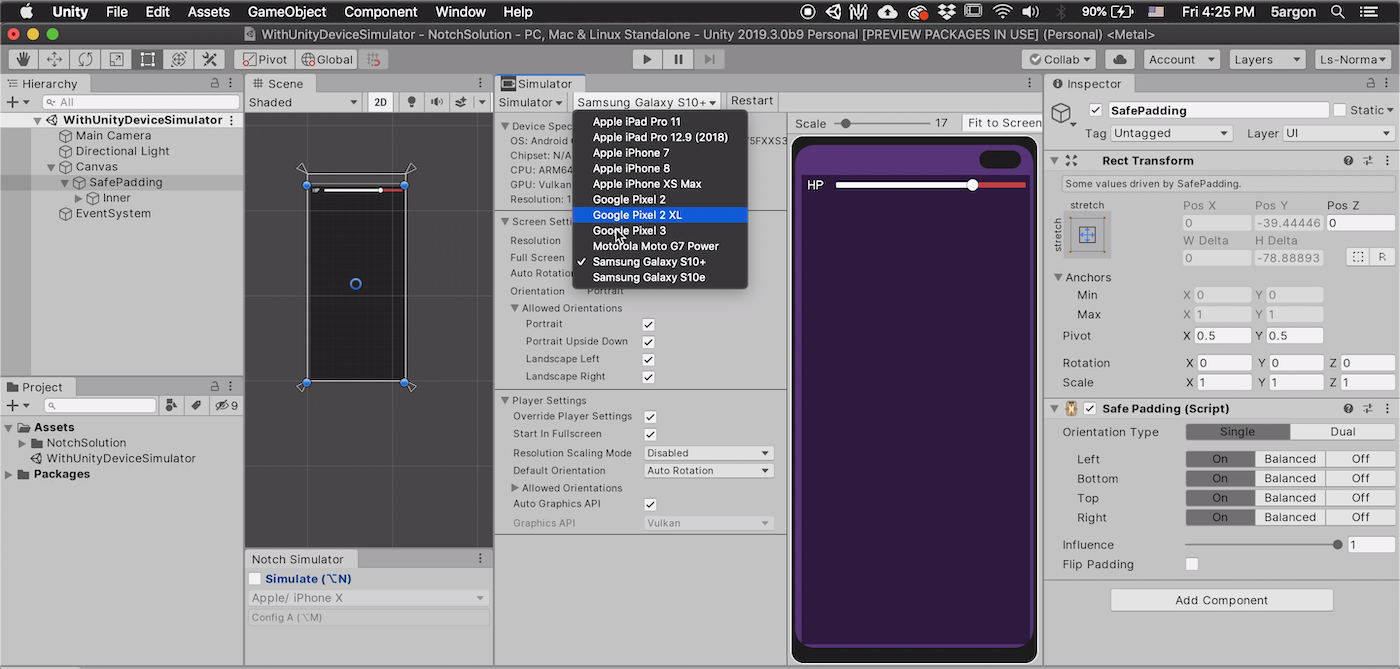Open the GameObject menu
Screen dimensions: 1400x669
click(287, 12)
